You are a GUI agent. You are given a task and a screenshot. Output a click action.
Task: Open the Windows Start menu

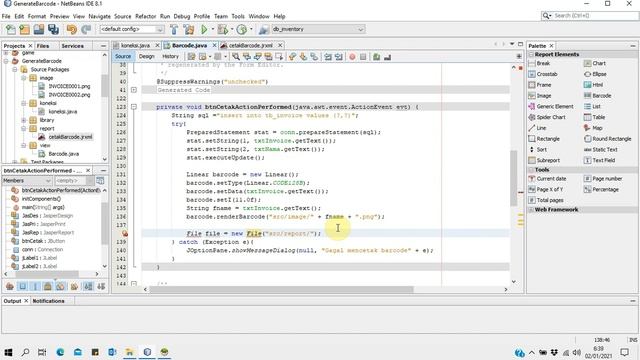(x=8, y=352)
